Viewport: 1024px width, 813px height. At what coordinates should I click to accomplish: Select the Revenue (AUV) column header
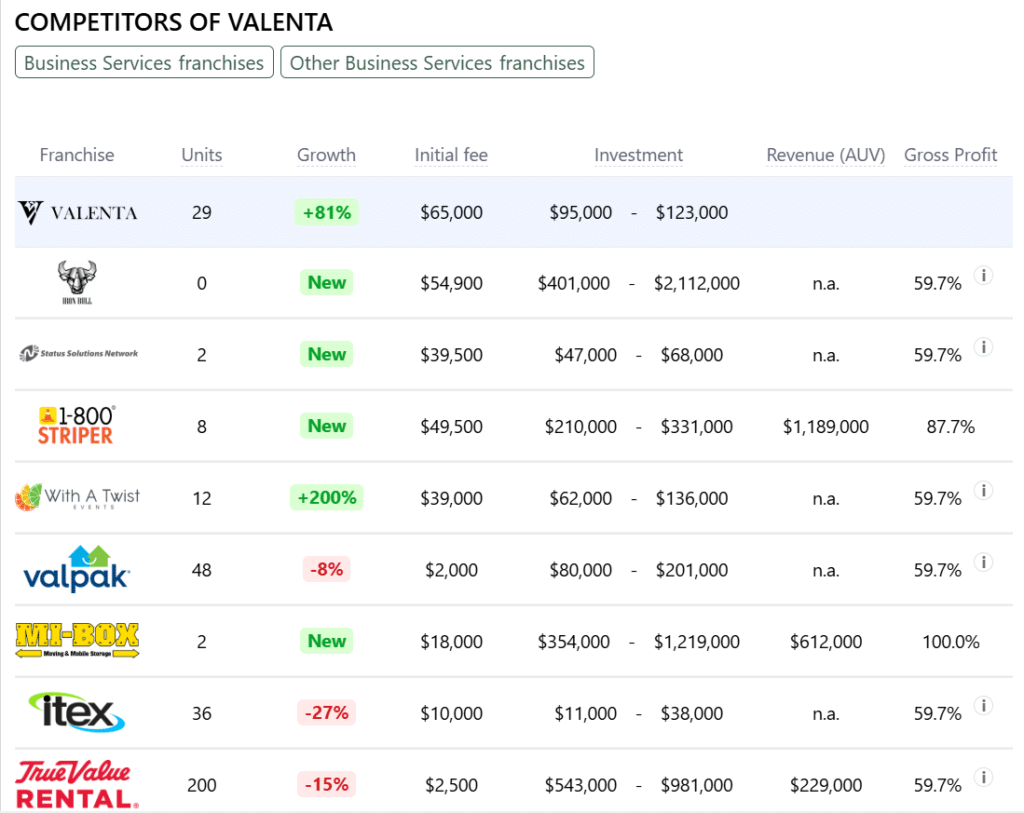pos(825,155)
